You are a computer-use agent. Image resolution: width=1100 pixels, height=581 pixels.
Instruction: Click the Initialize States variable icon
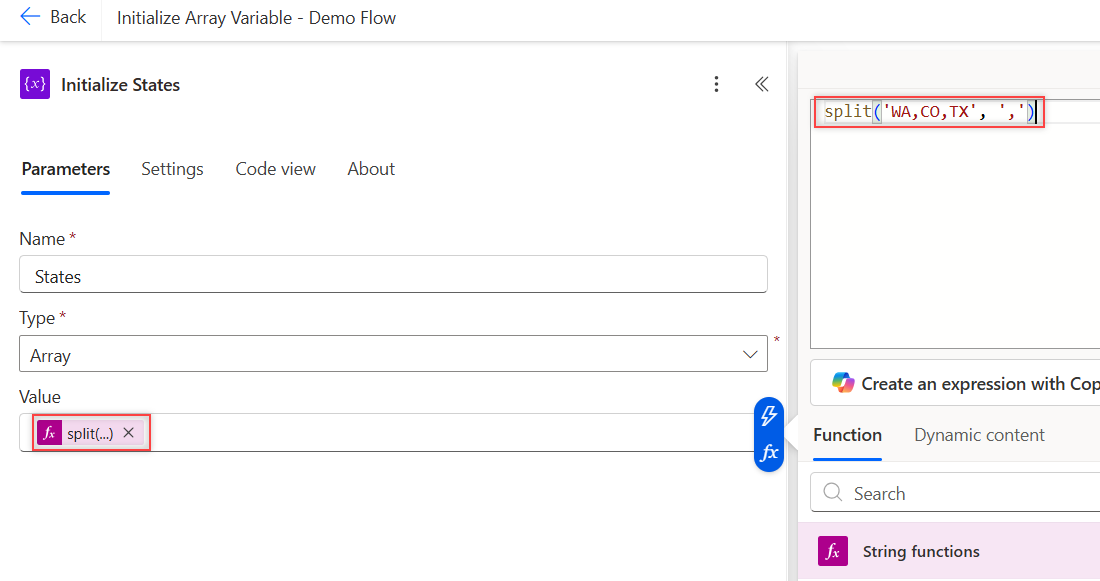coord(35,84)
